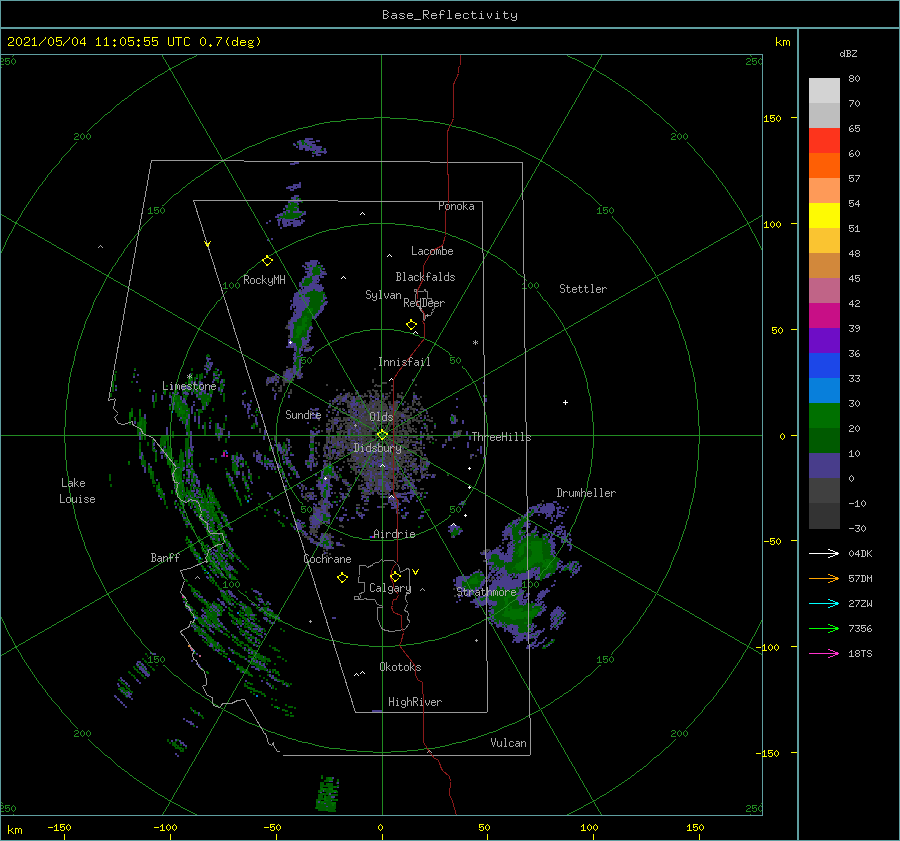Pick the magenta 39–42 dBZ swatch

(824, 316)
